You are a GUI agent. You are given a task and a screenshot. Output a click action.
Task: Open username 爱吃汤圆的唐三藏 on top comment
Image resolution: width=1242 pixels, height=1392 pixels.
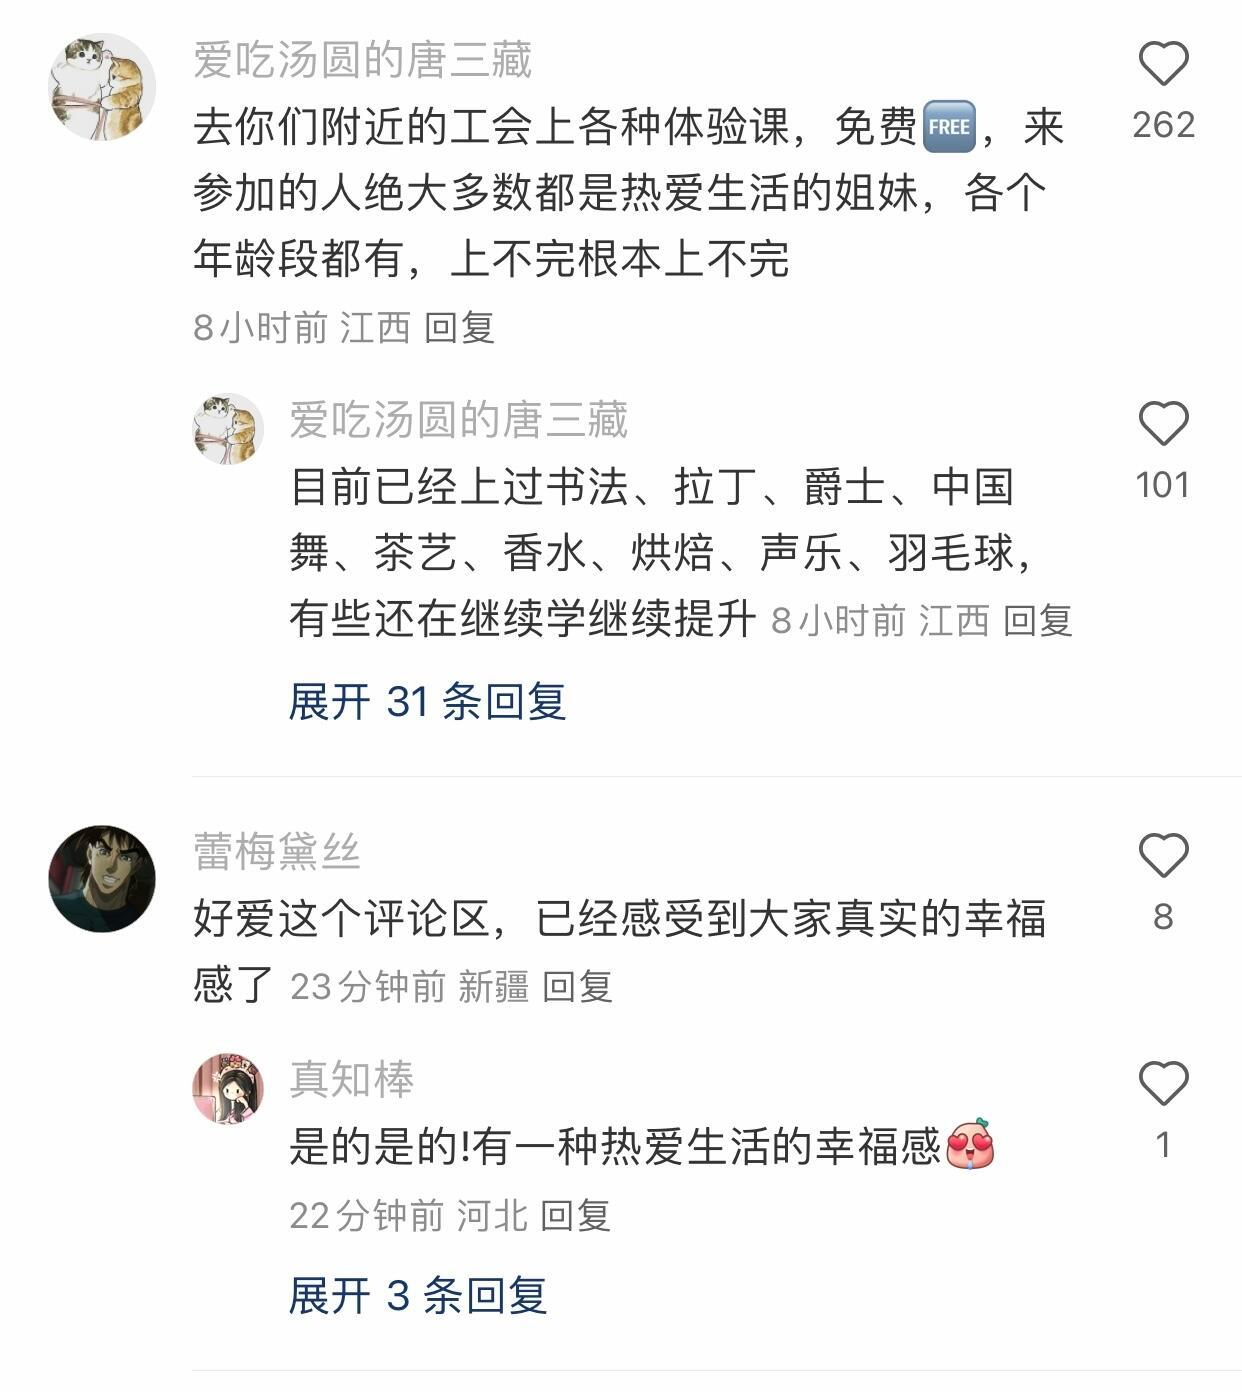(363, 60)
